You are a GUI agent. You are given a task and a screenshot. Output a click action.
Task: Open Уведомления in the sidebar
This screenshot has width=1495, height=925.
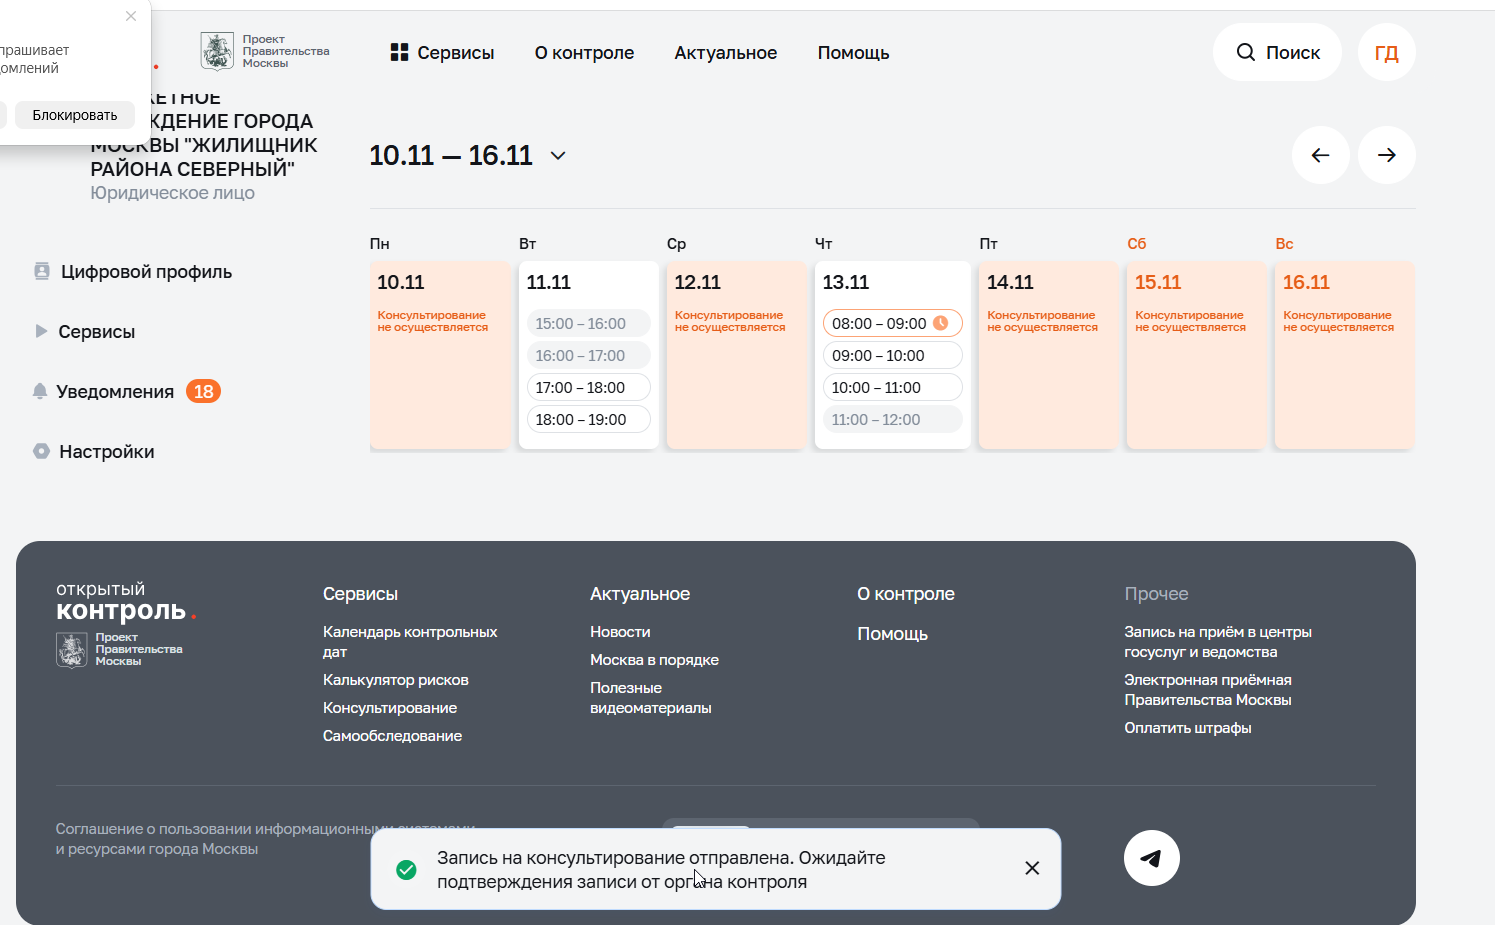[115, 391]
